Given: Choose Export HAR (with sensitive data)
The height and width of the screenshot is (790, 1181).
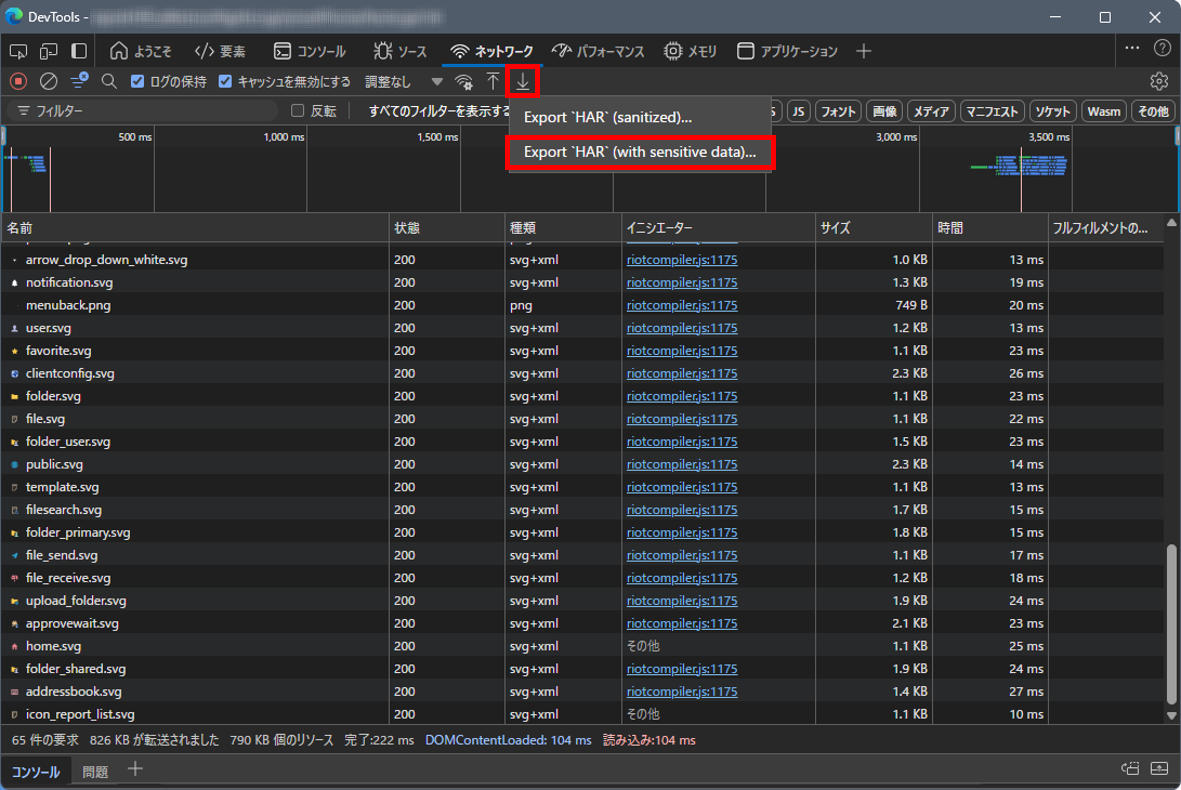Looking at the screenshot, I should coord(640,152).
